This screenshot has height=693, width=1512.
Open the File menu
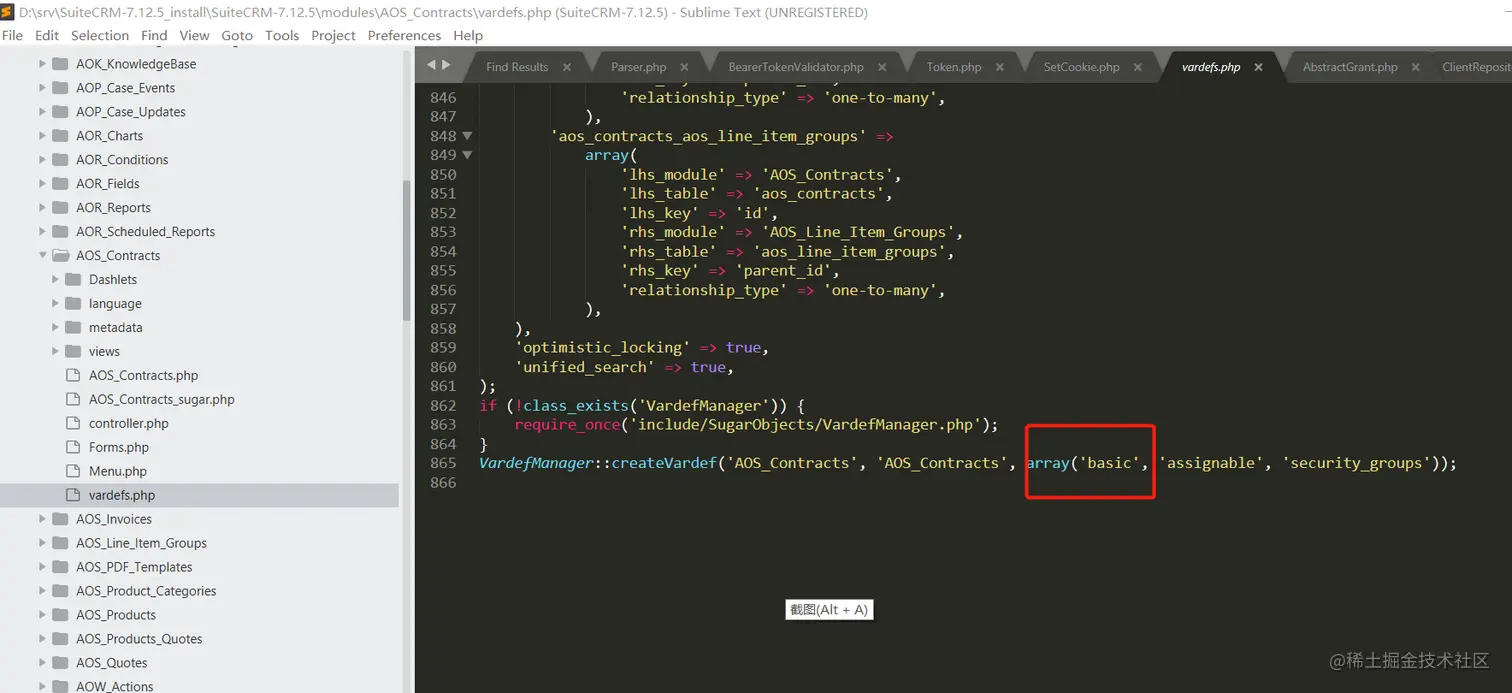(x=12, y=35)
